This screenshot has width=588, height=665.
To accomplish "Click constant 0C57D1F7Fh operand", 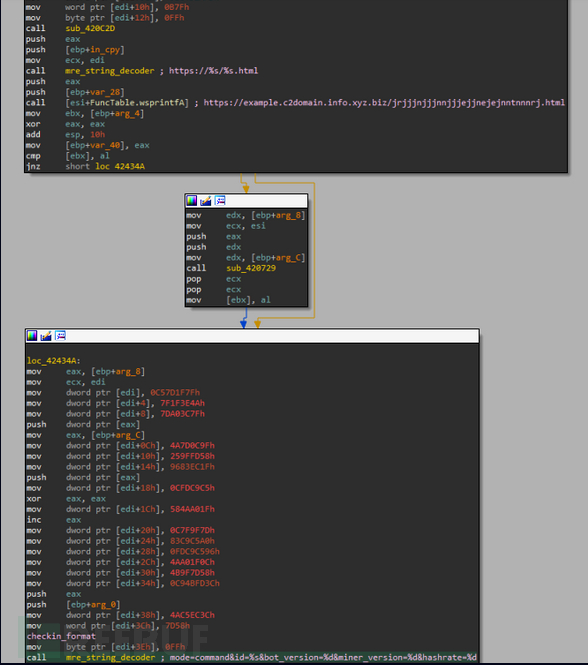I will 175,393.
